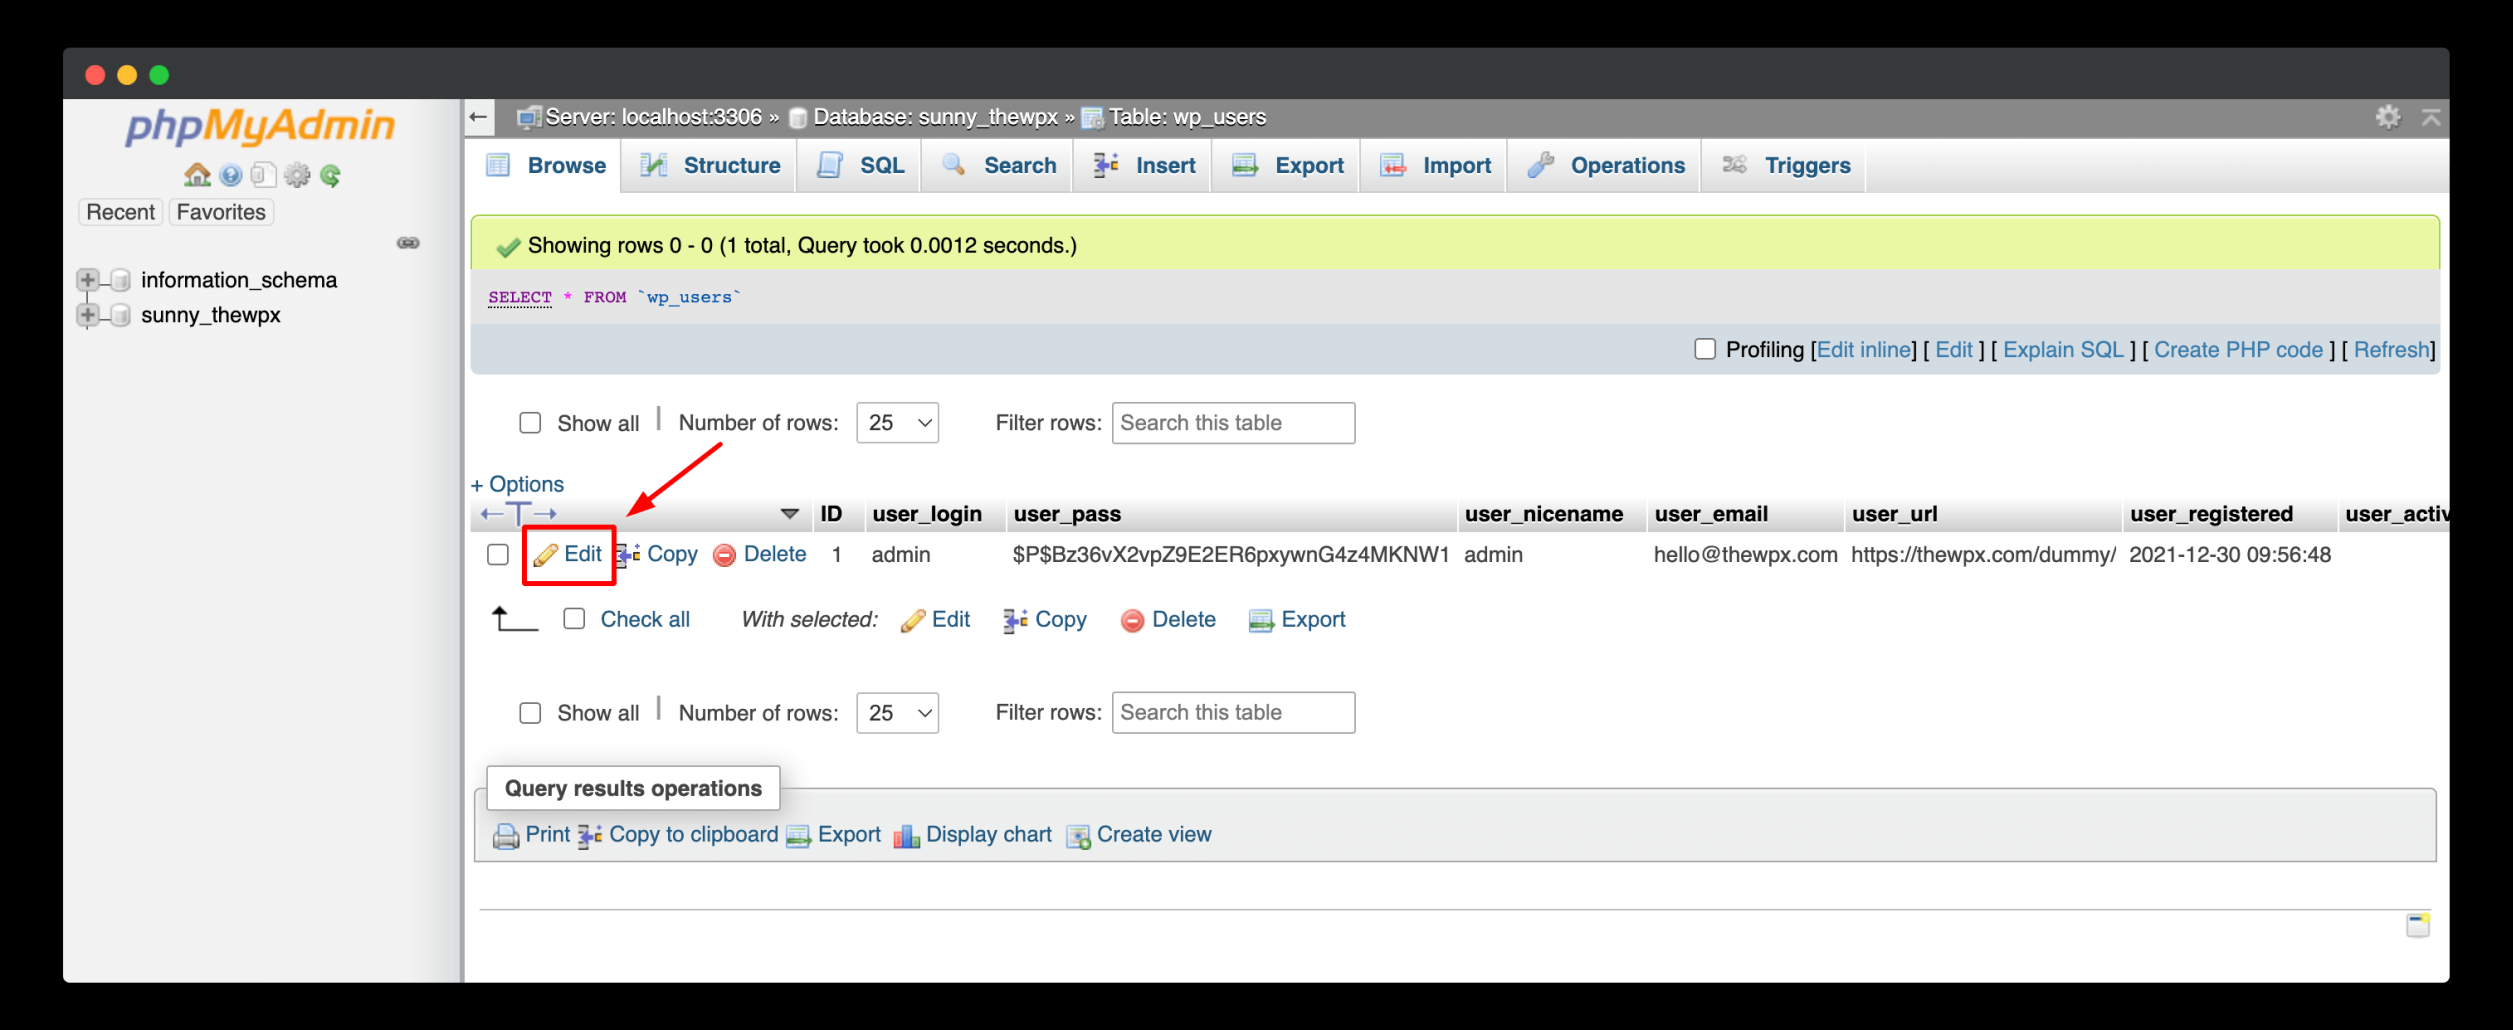The height and width of the screenshot is (1030, 2513).
Task: Expand the + Options section
Action: [518, 484]
